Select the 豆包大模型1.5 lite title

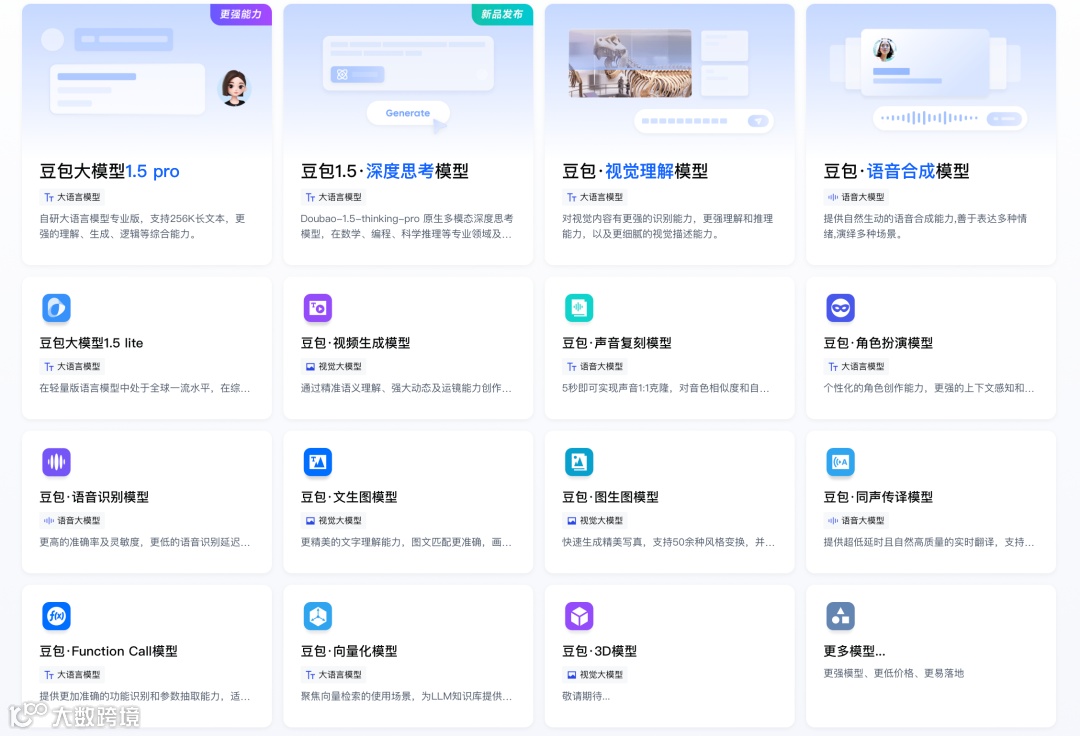(91, 343)
